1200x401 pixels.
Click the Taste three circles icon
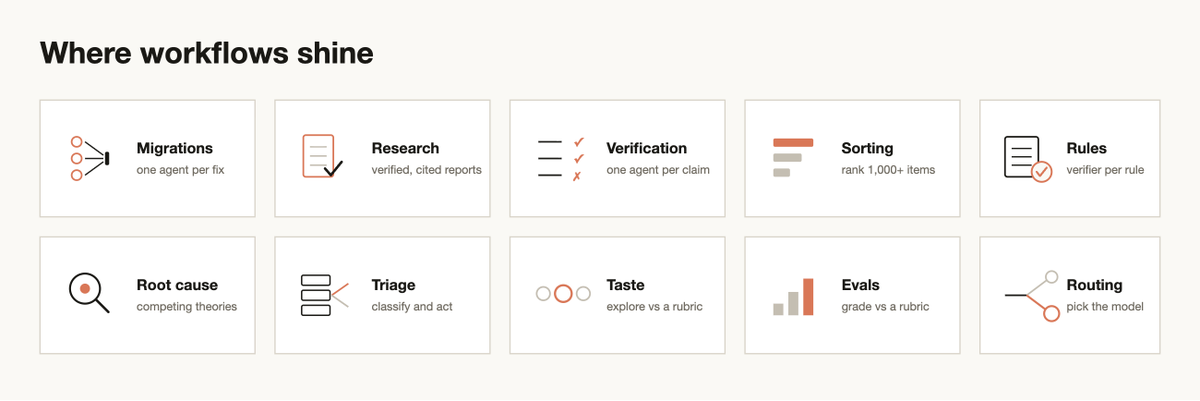tap(563, 294)
